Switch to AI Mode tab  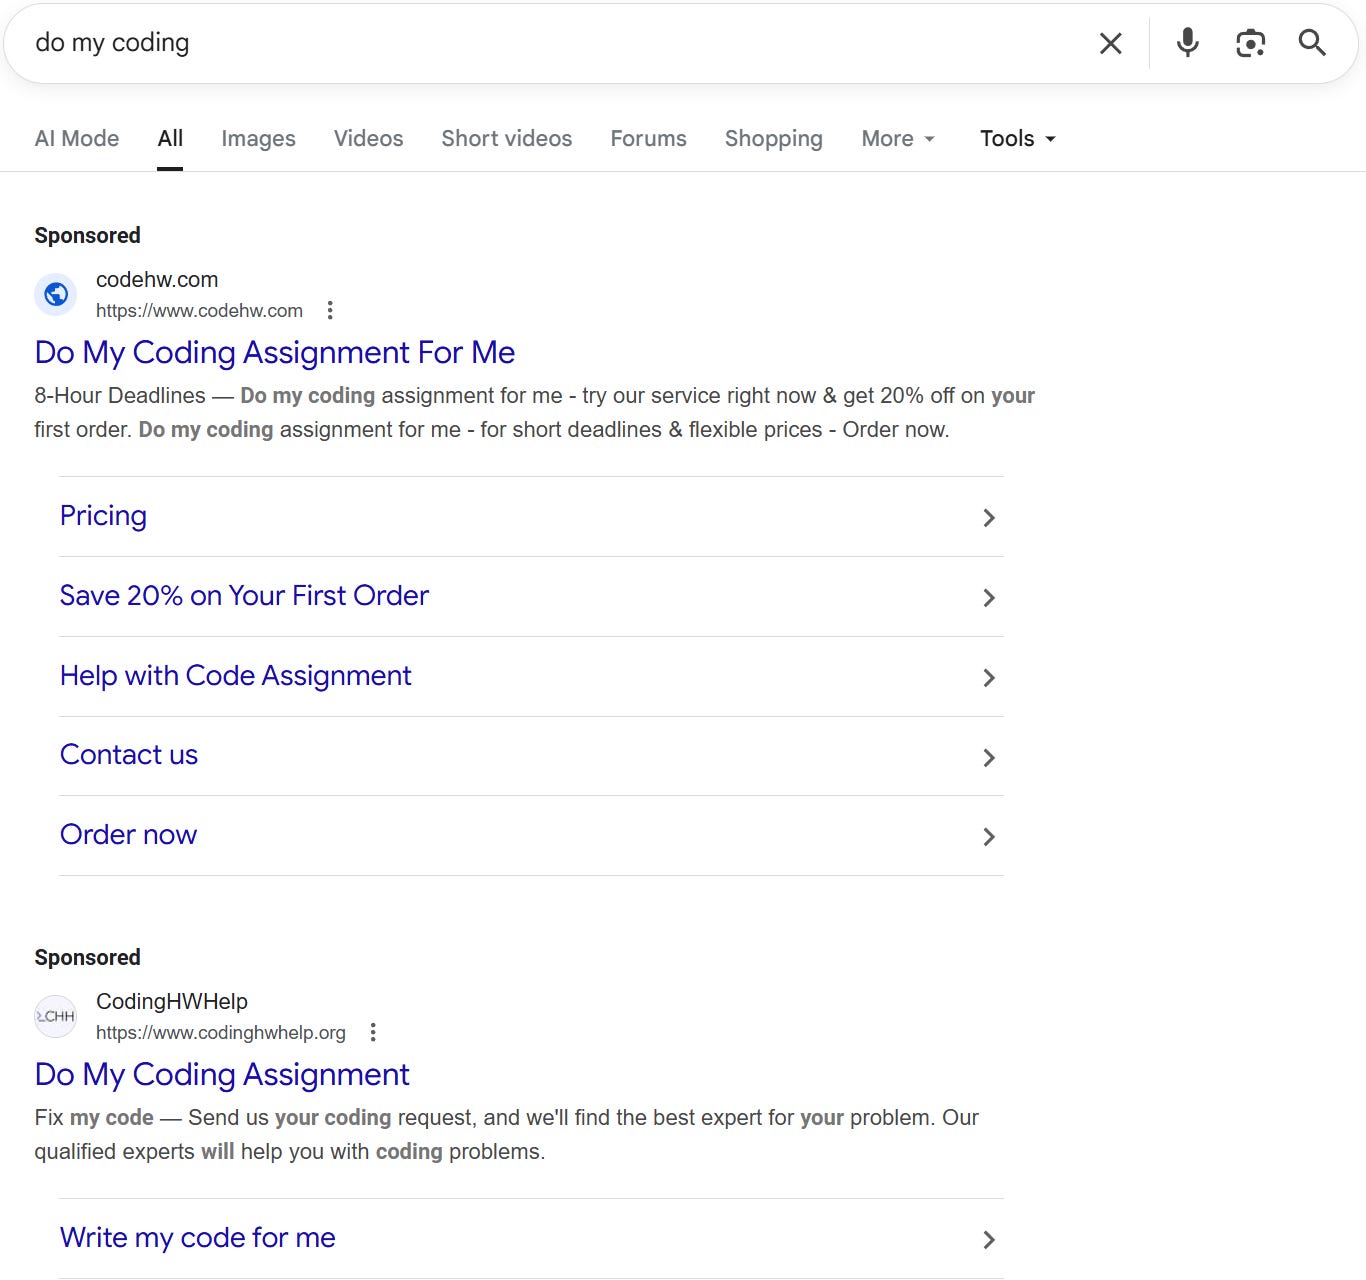(x=77, y=138)
